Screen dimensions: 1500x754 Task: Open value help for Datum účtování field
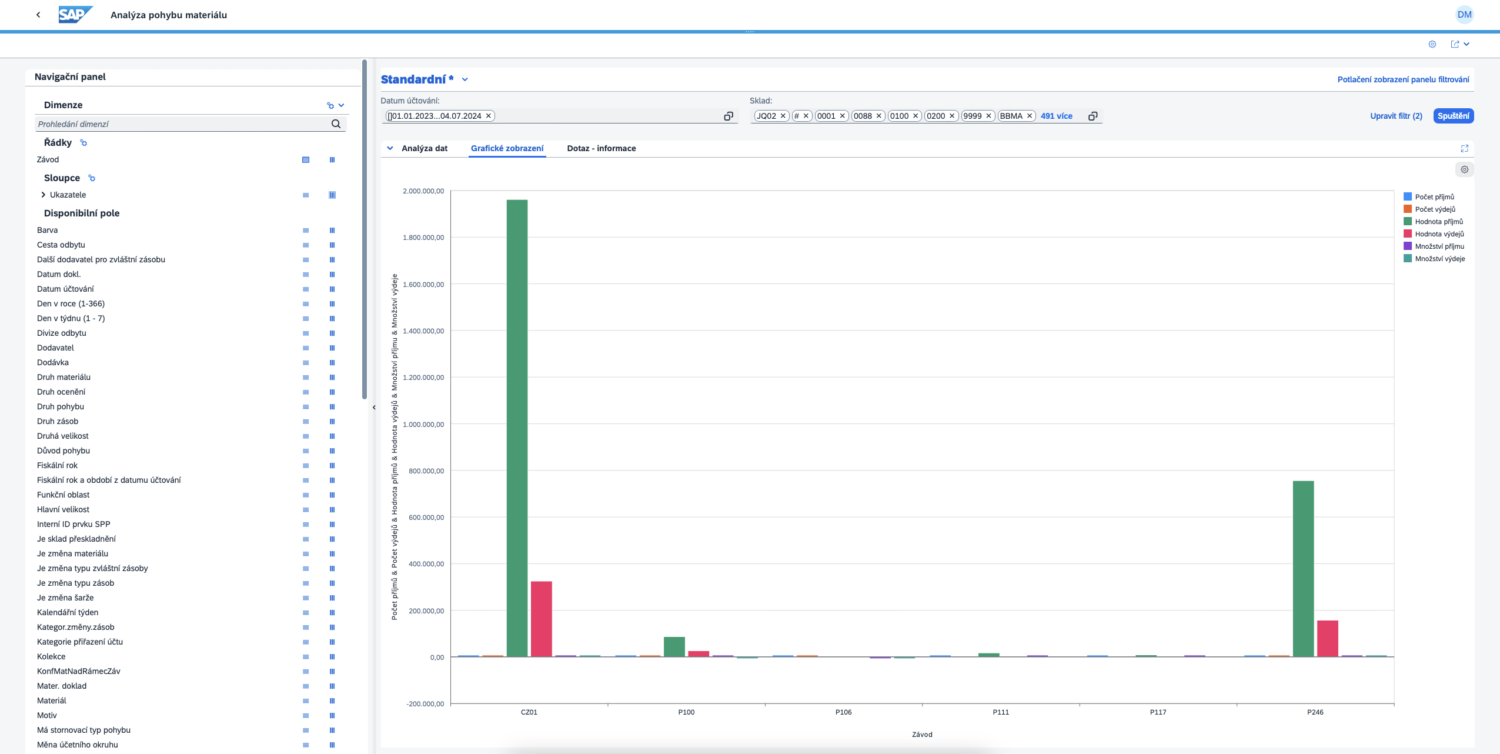[x=729, y=116]
